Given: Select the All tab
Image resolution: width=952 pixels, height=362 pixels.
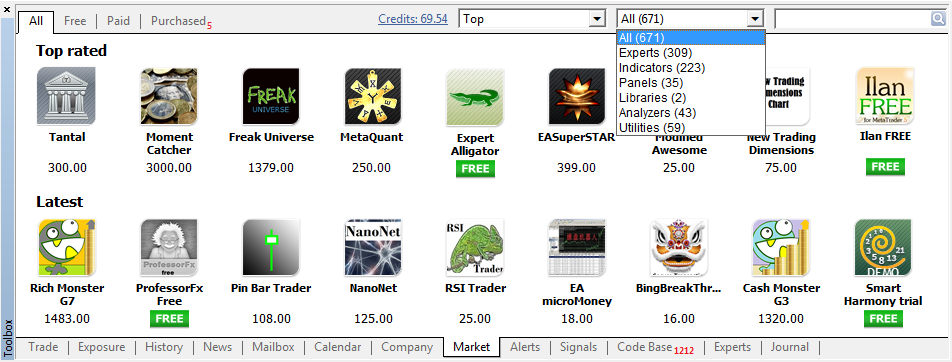Looking at the screenshot, I should coord(36,21).
